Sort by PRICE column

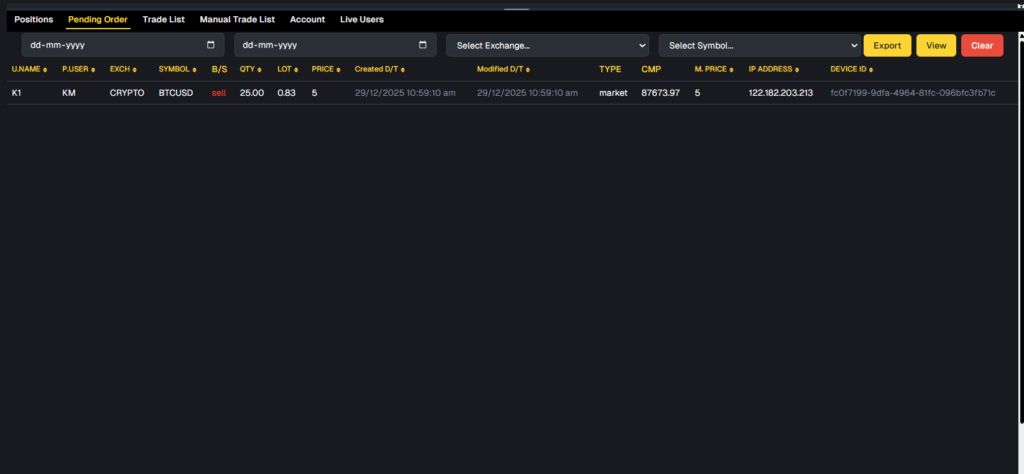click(x=326, y=69)
